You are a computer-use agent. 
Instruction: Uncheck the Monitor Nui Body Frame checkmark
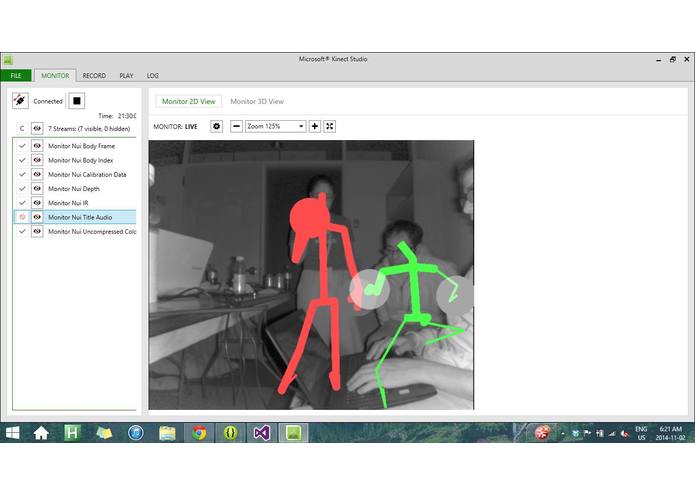click(x=22, y=146)
